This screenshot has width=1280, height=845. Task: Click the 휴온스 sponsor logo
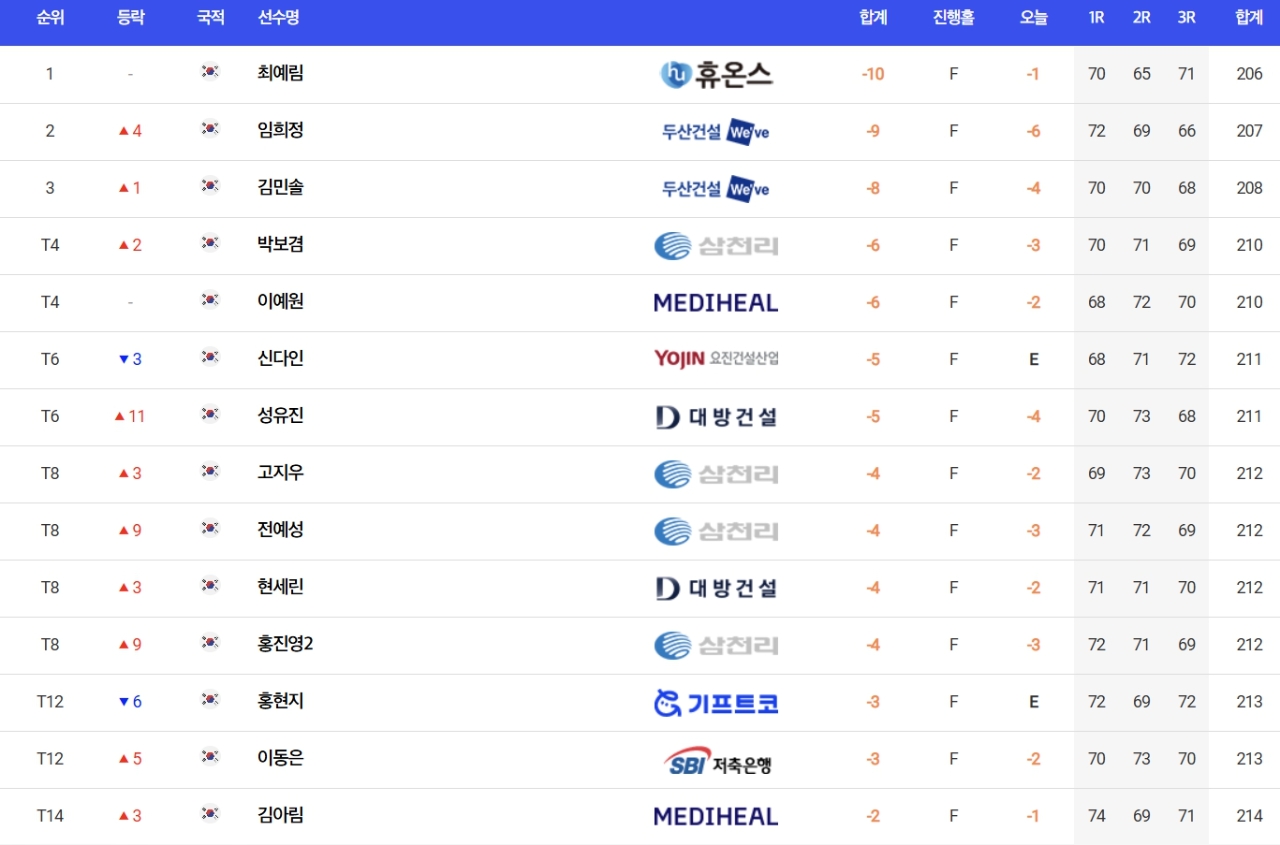716,74
